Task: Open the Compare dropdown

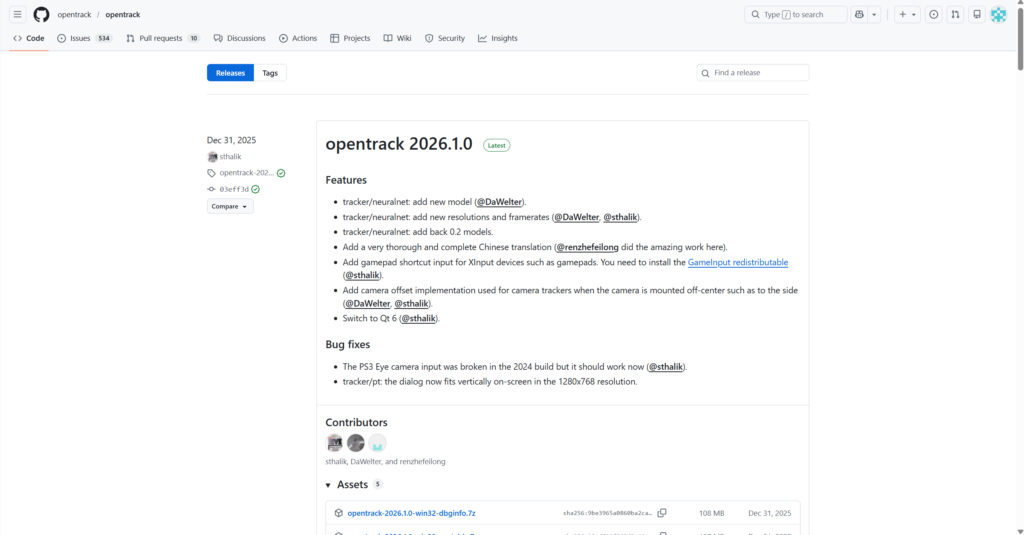Action: [x=230, y=206]
